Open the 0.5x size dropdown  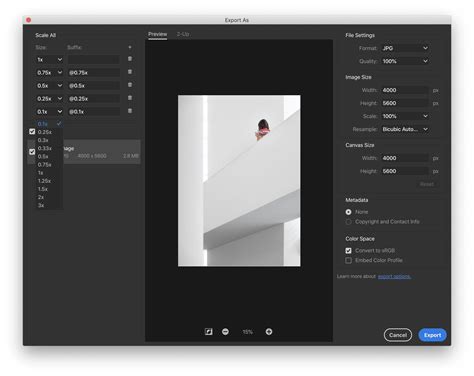(x=49, y=86)
